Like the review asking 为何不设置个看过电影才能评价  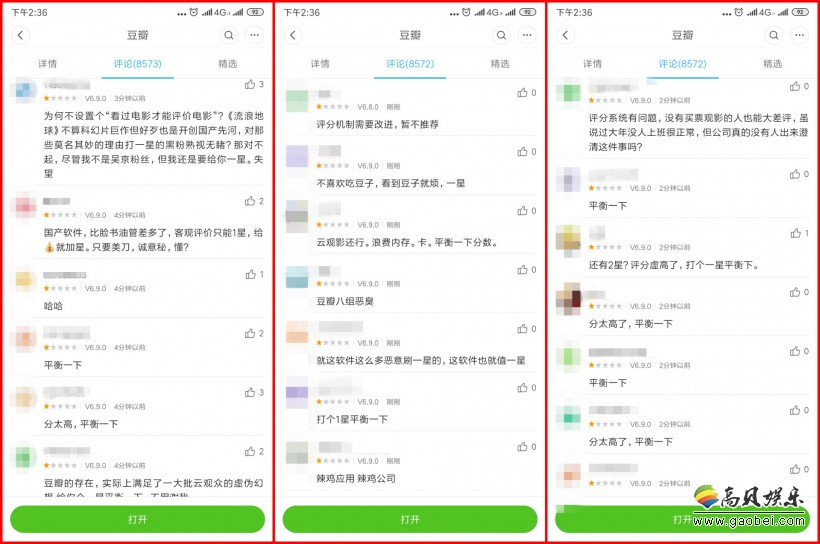(x=250, y=84)
